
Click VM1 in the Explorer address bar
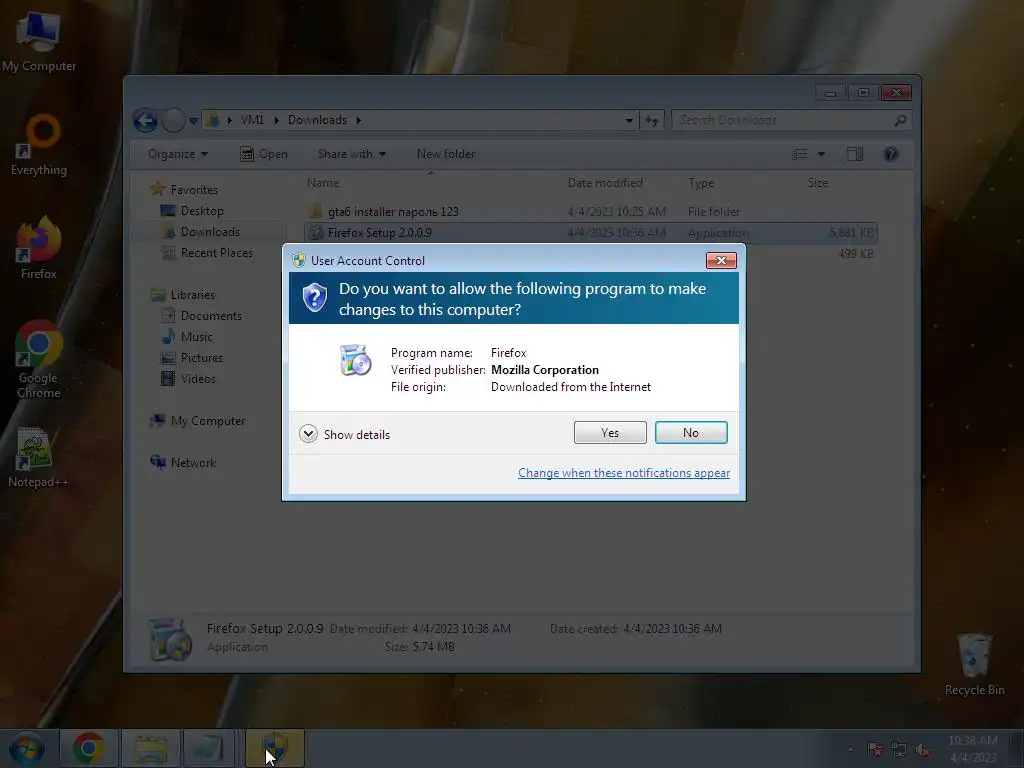pos(252,120)
